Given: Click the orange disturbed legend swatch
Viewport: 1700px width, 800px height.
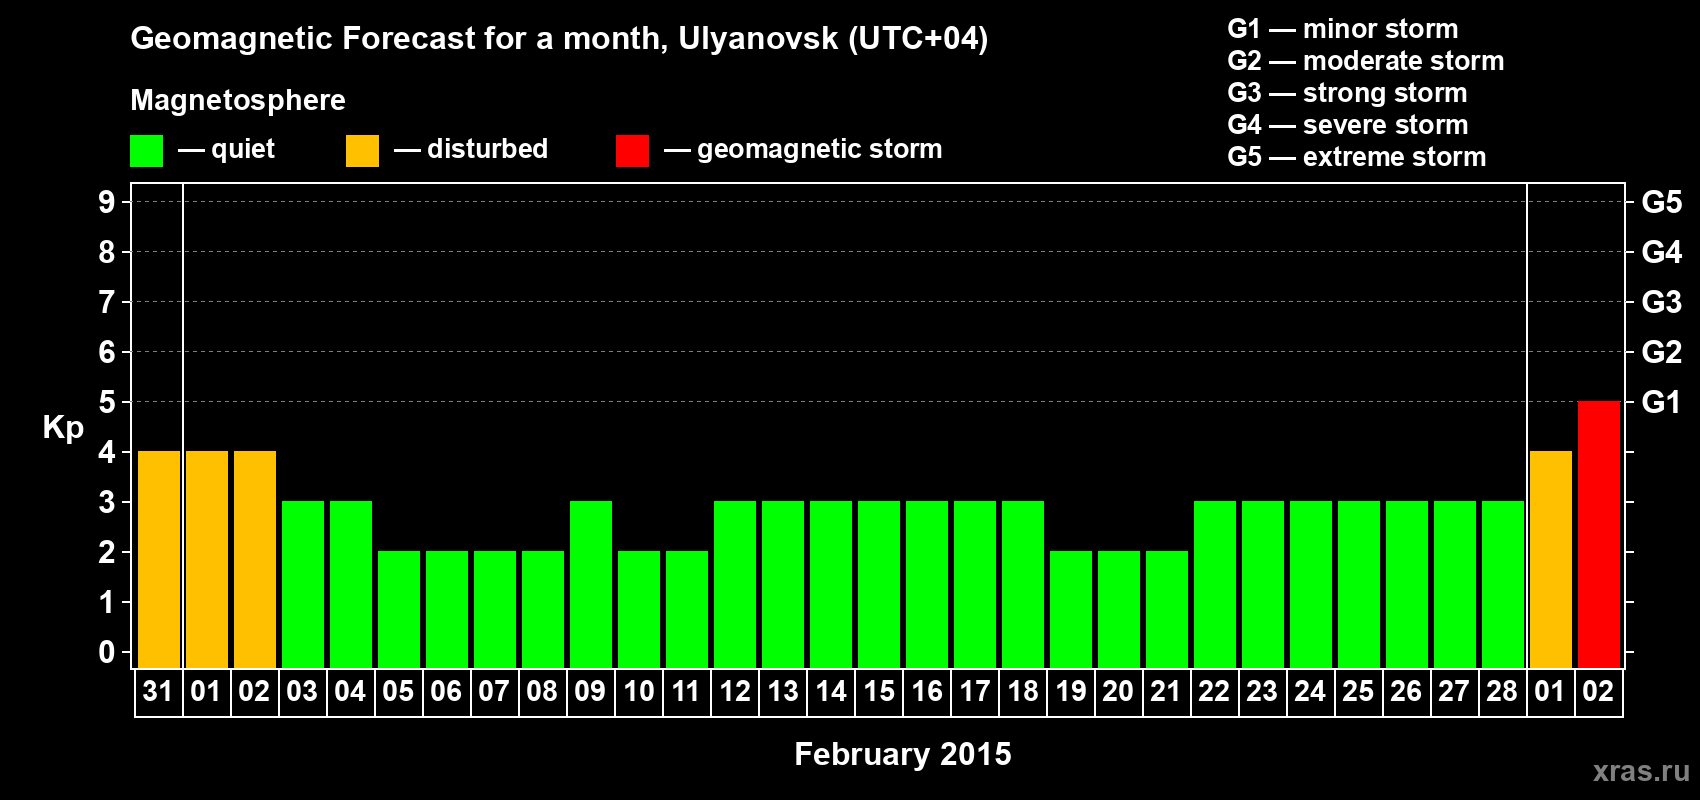Looking at the screenshot, I should pos(362,151).
